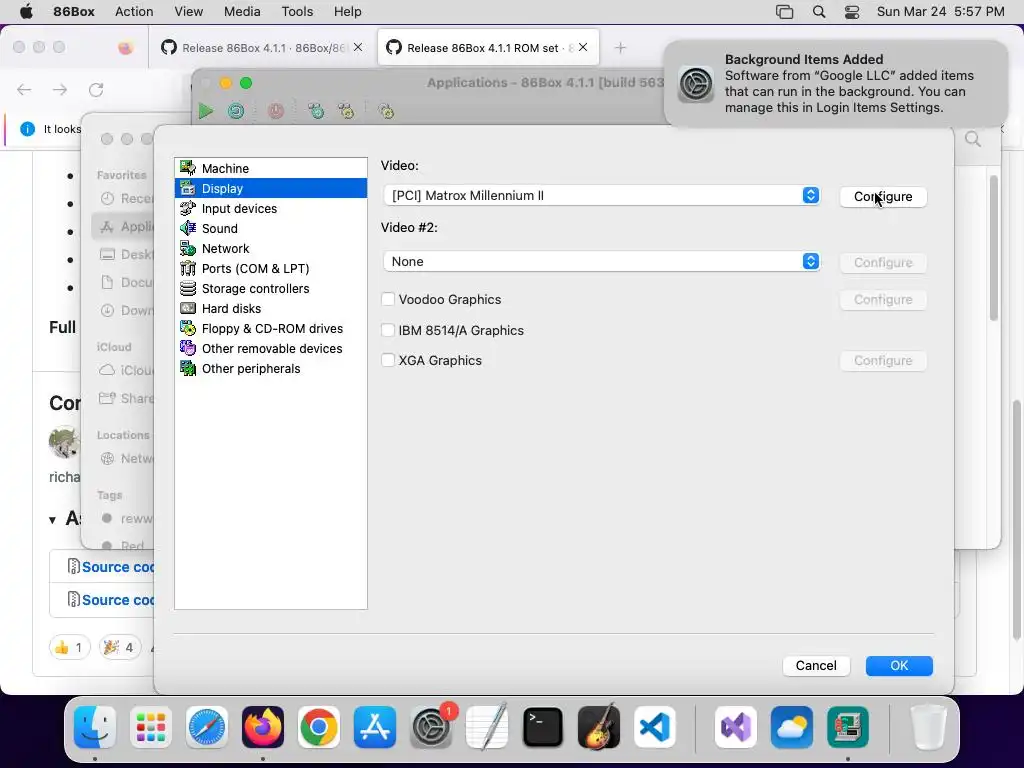Image resolution: width=1024 pixels, height=768 pixels.
Task: Open Visual Studio Code from the dock
Action: click(x=655, y=727)
